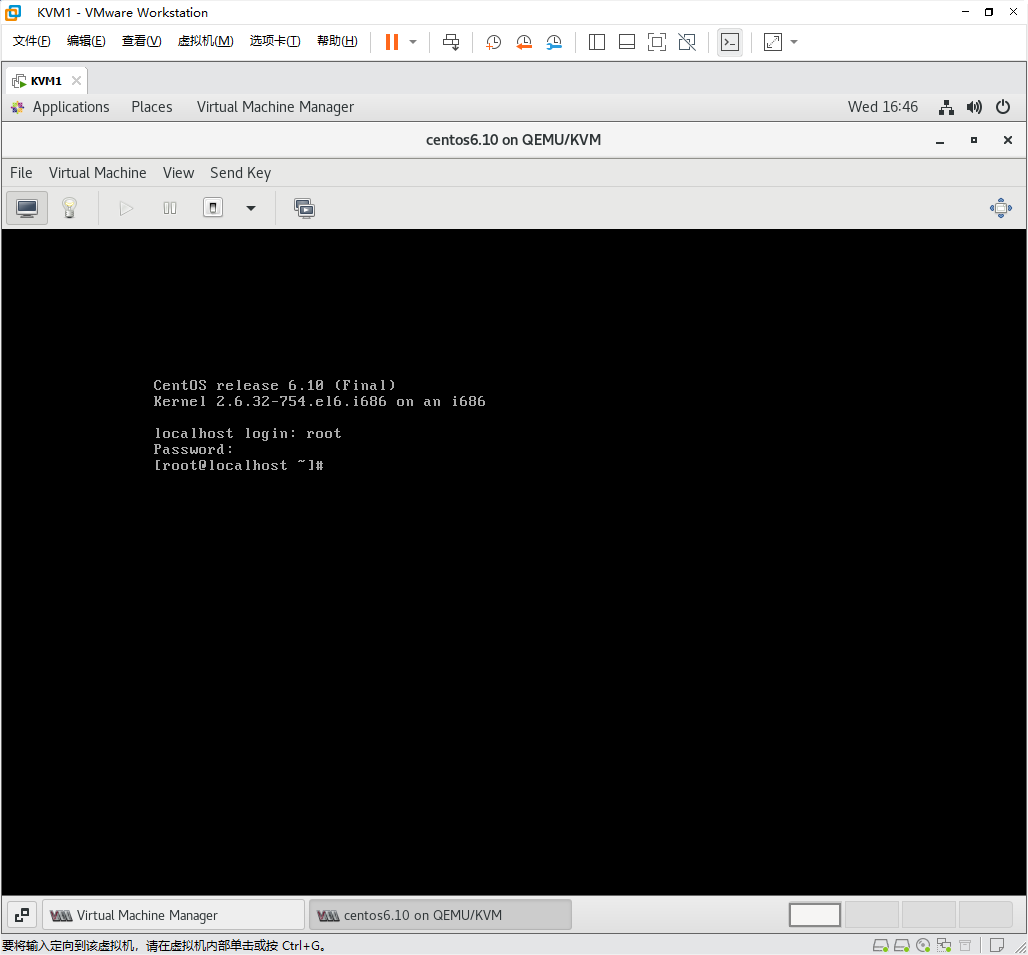
Task: Select the centos6.10 on QEMU/KVM taskbar button
Action: pos(440,914)
